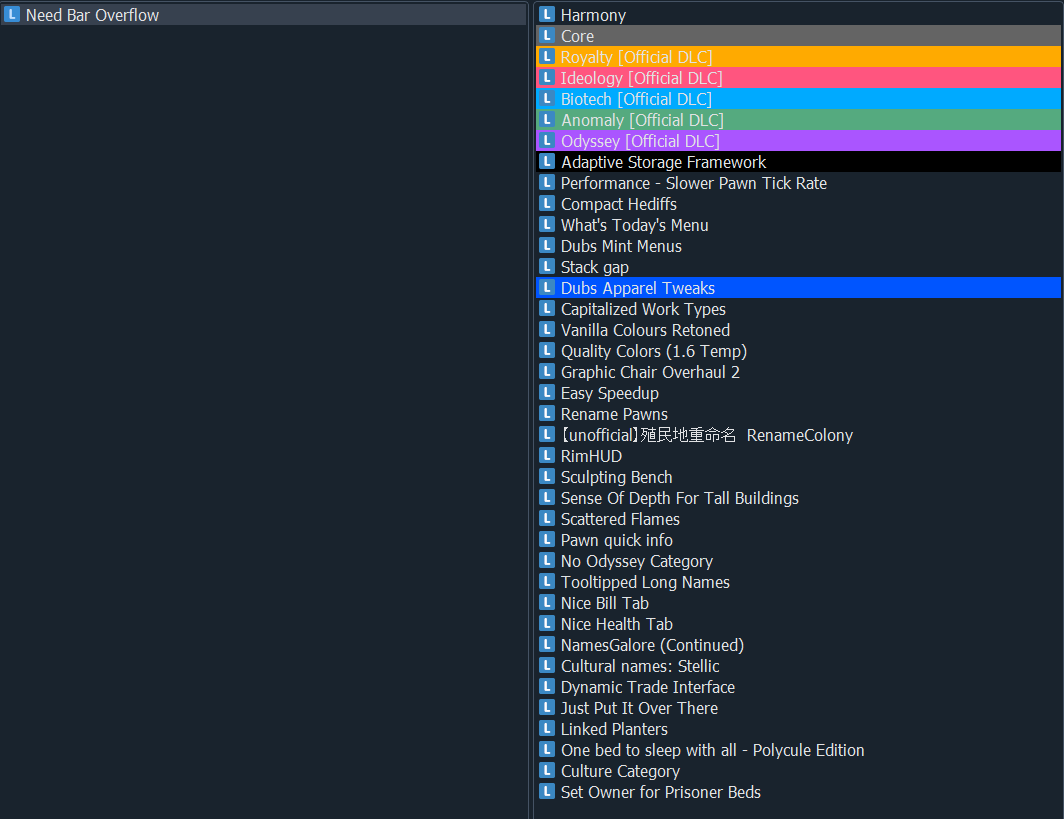The image size is (1064, 819).
Task: Click L icon beside Rename Pawns
Action: tap(547, 414)
